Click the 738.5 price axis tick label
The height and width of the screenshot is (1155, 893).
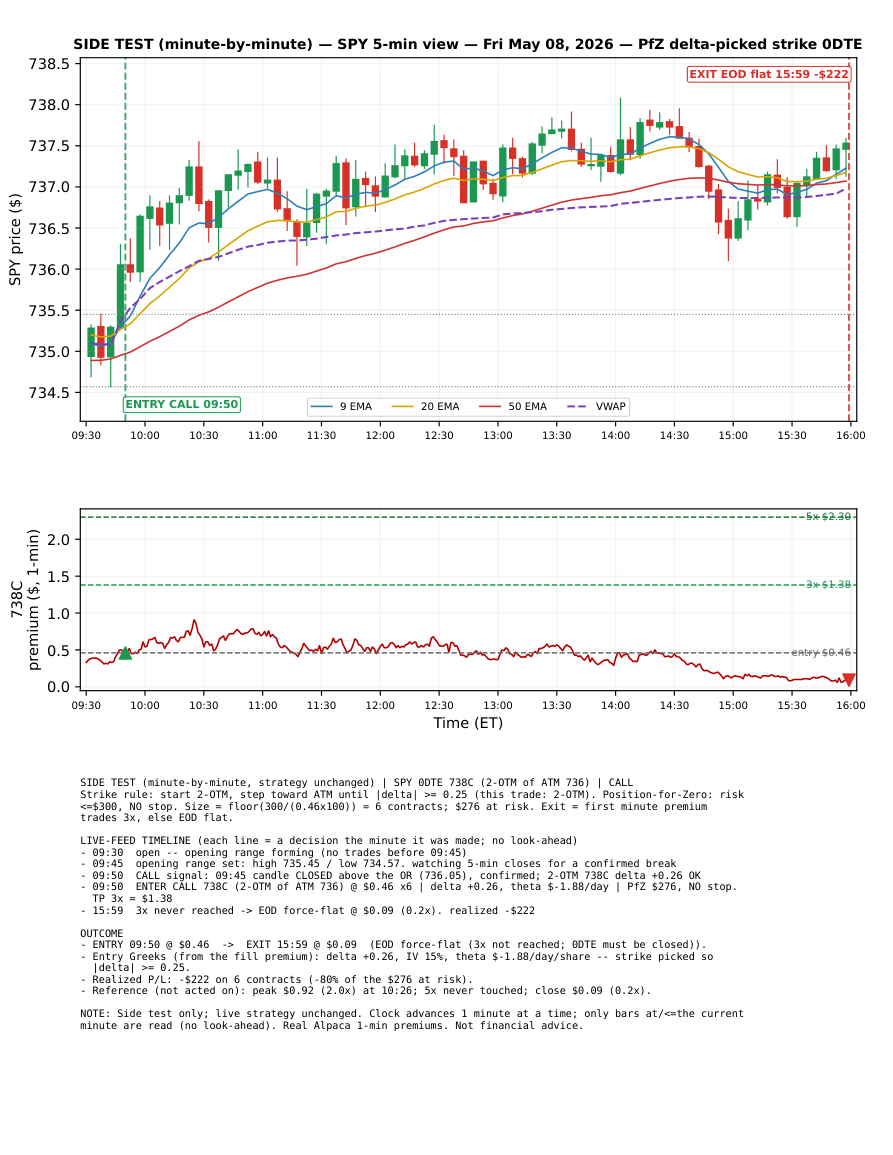point(49,64)
